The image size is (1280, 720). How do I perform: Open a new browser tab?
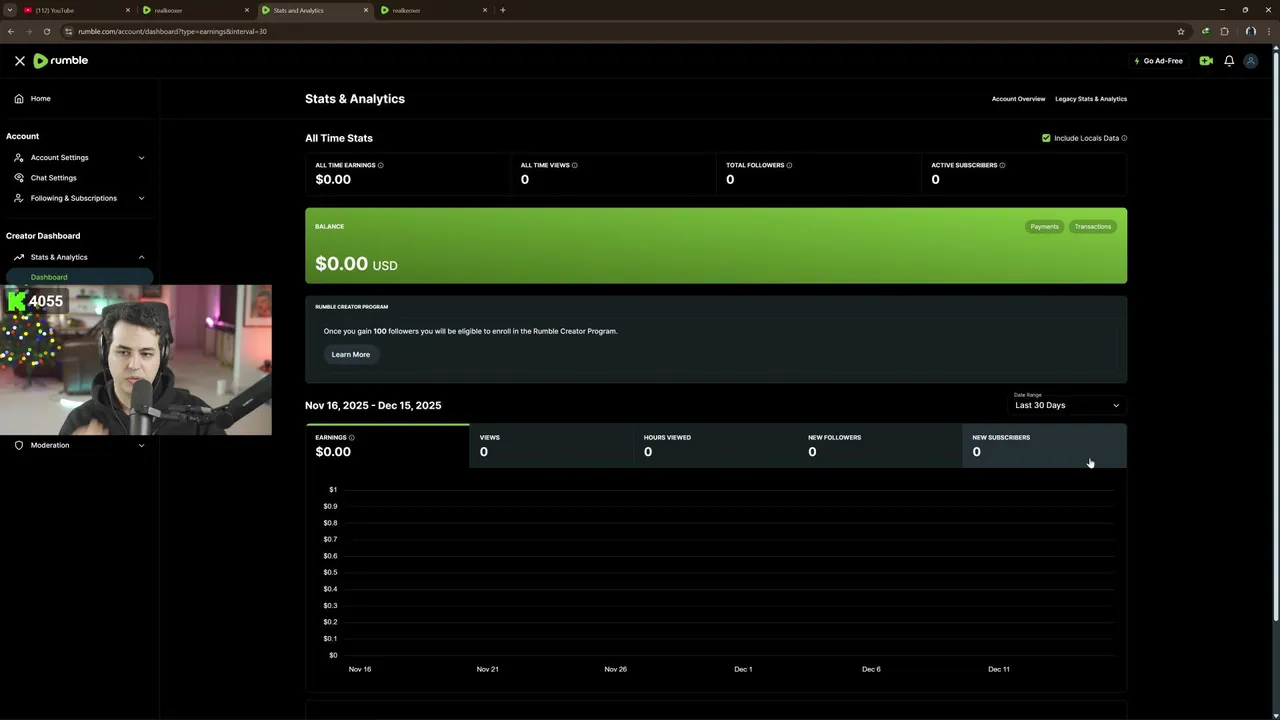pos(503,10)
